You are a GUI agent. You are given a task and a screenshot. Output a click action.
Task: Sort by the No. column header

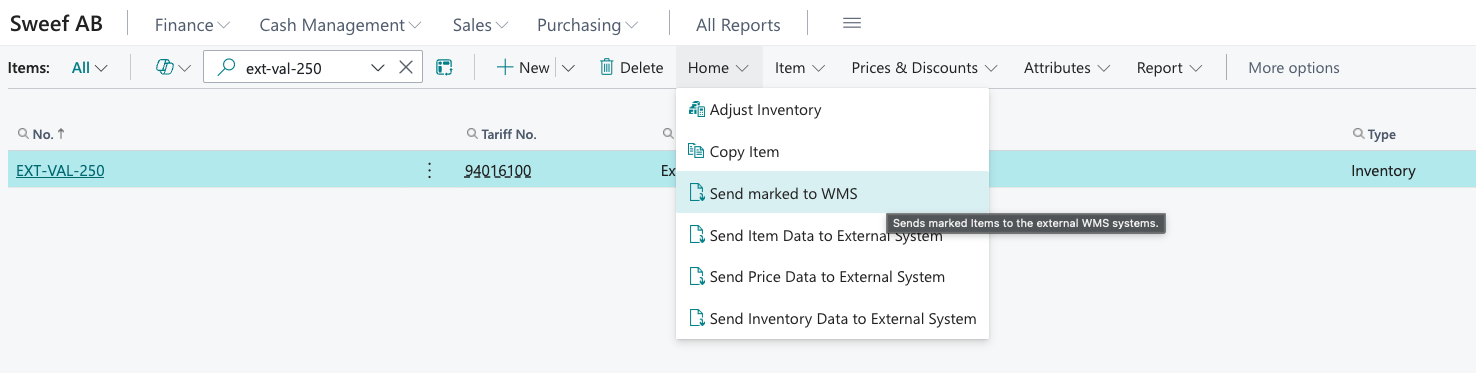pos(42,134)
